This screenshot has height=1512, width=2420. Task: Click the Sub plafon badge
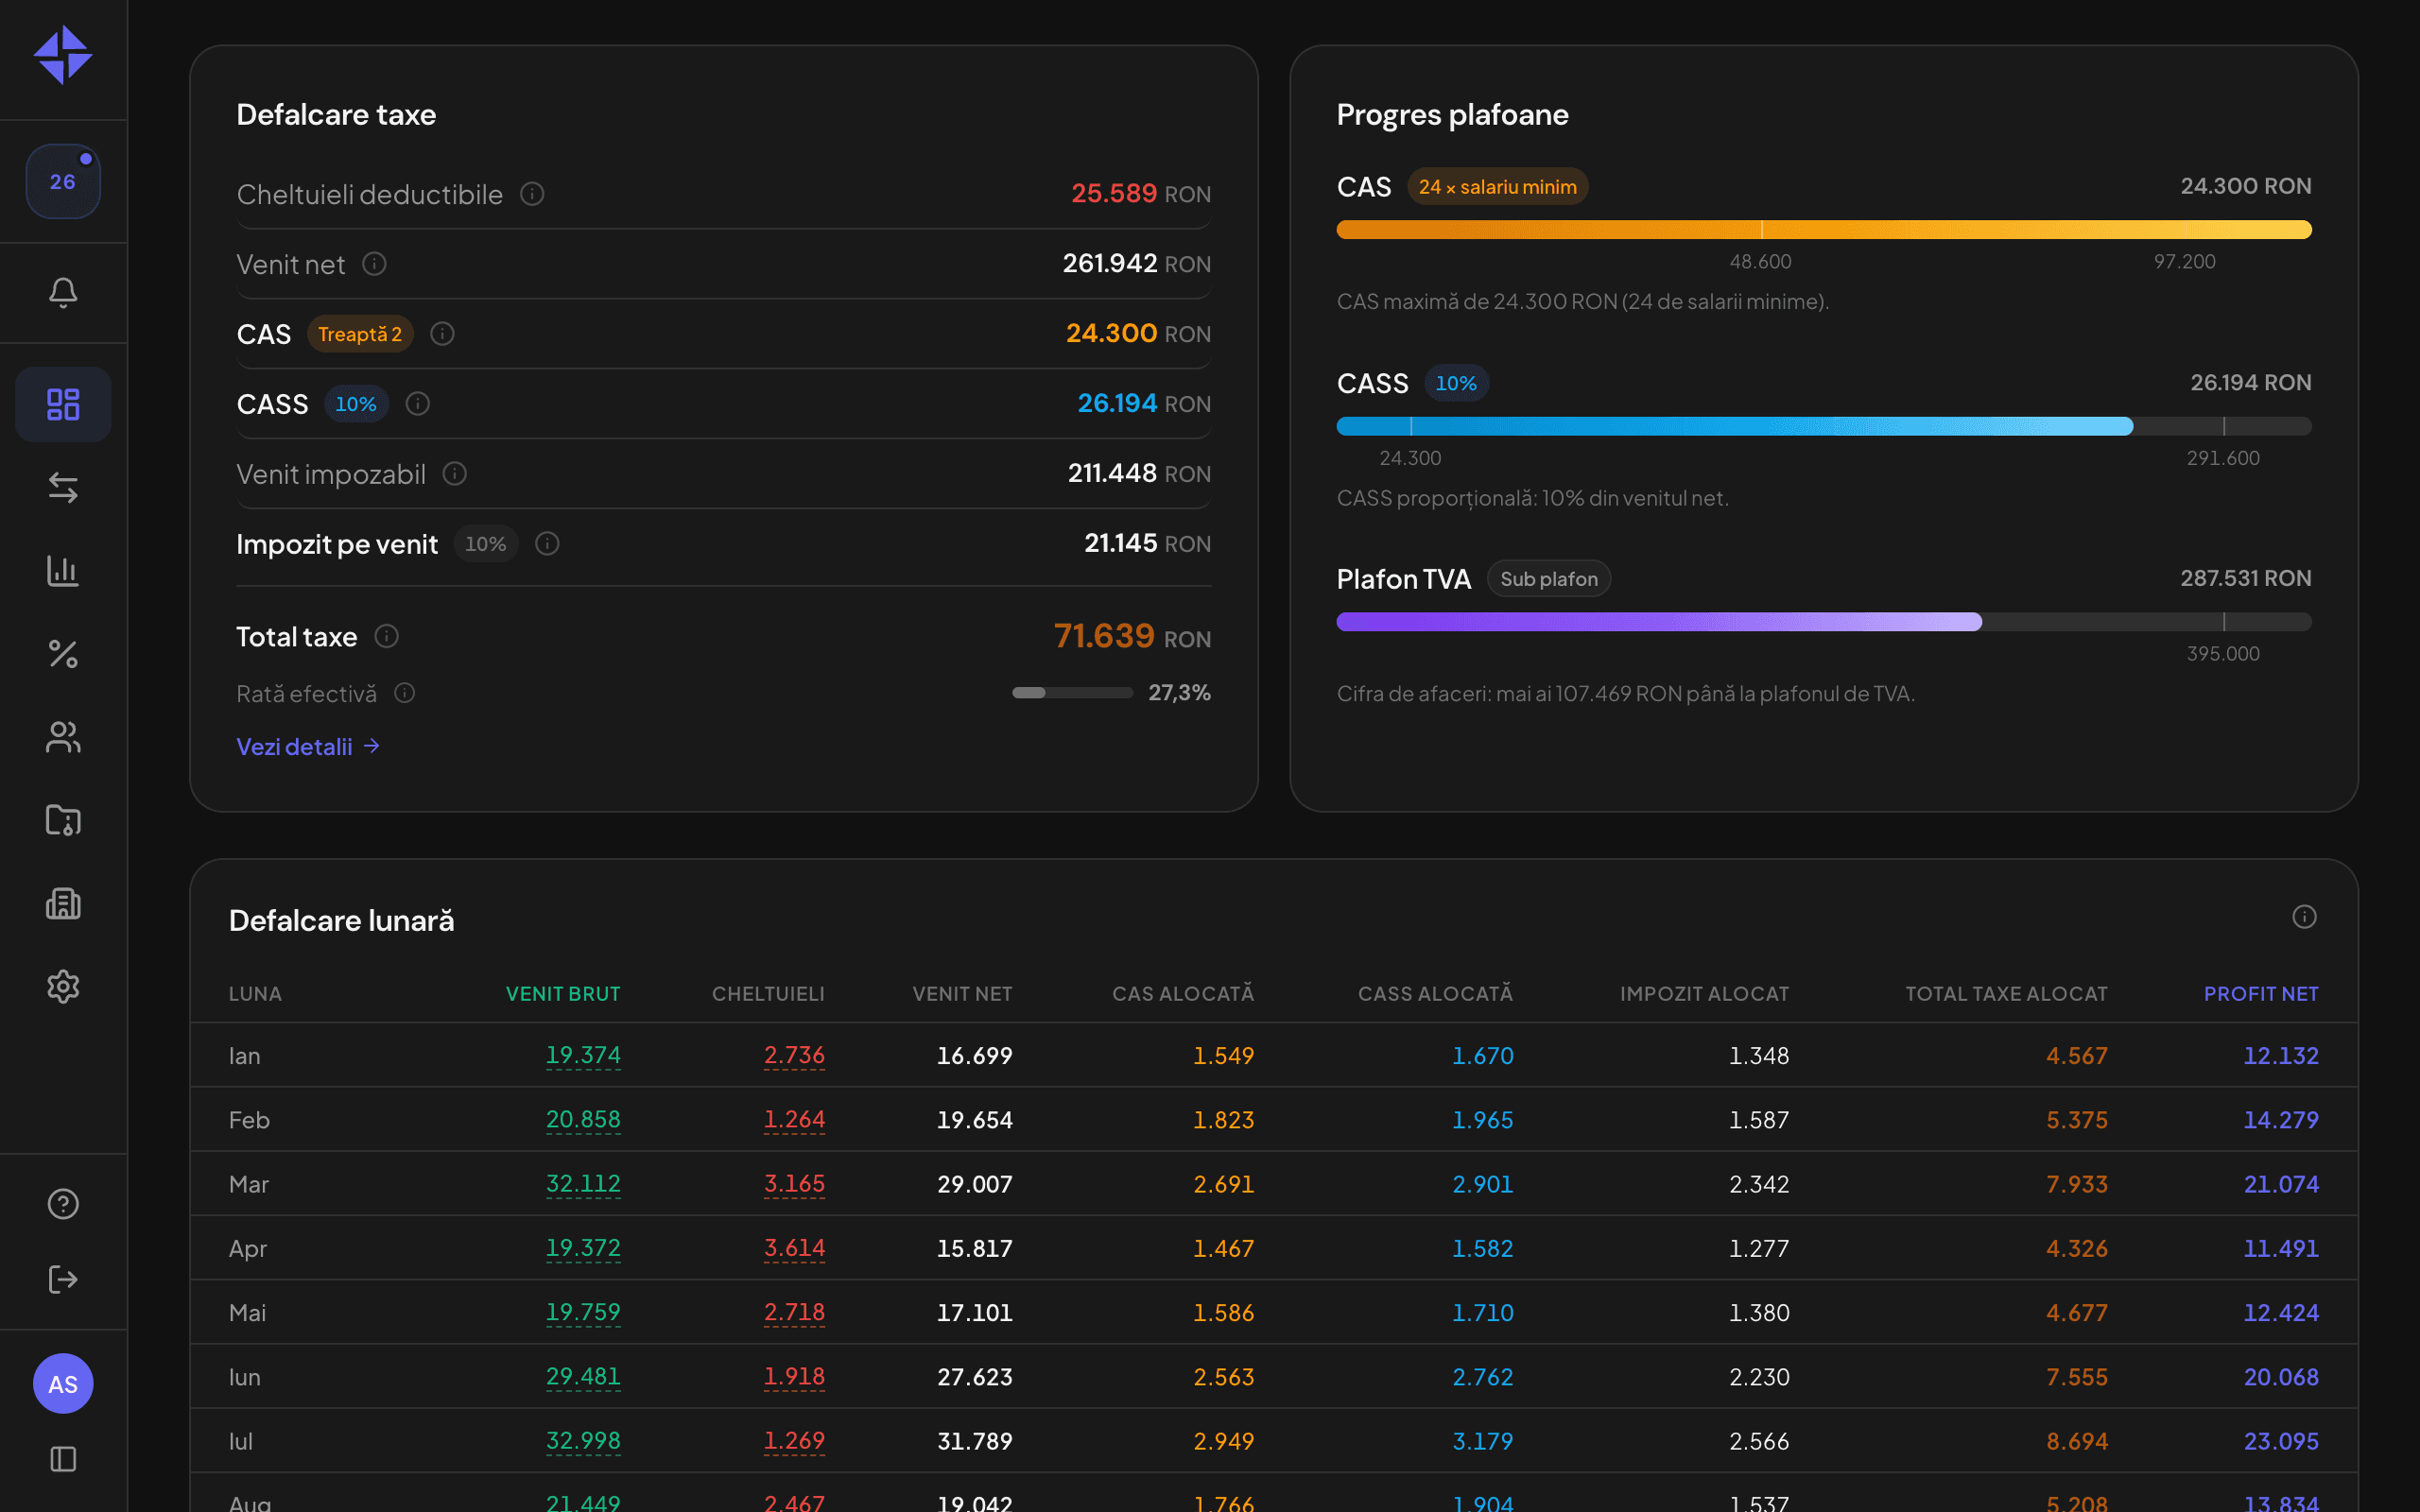[1549, 579]
